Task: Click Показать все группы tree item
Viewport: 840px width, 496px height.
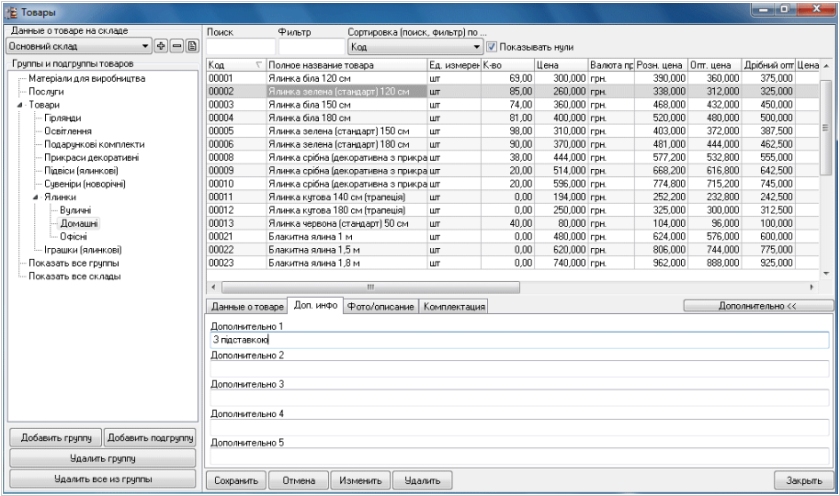Action: [x=74, y=263]
